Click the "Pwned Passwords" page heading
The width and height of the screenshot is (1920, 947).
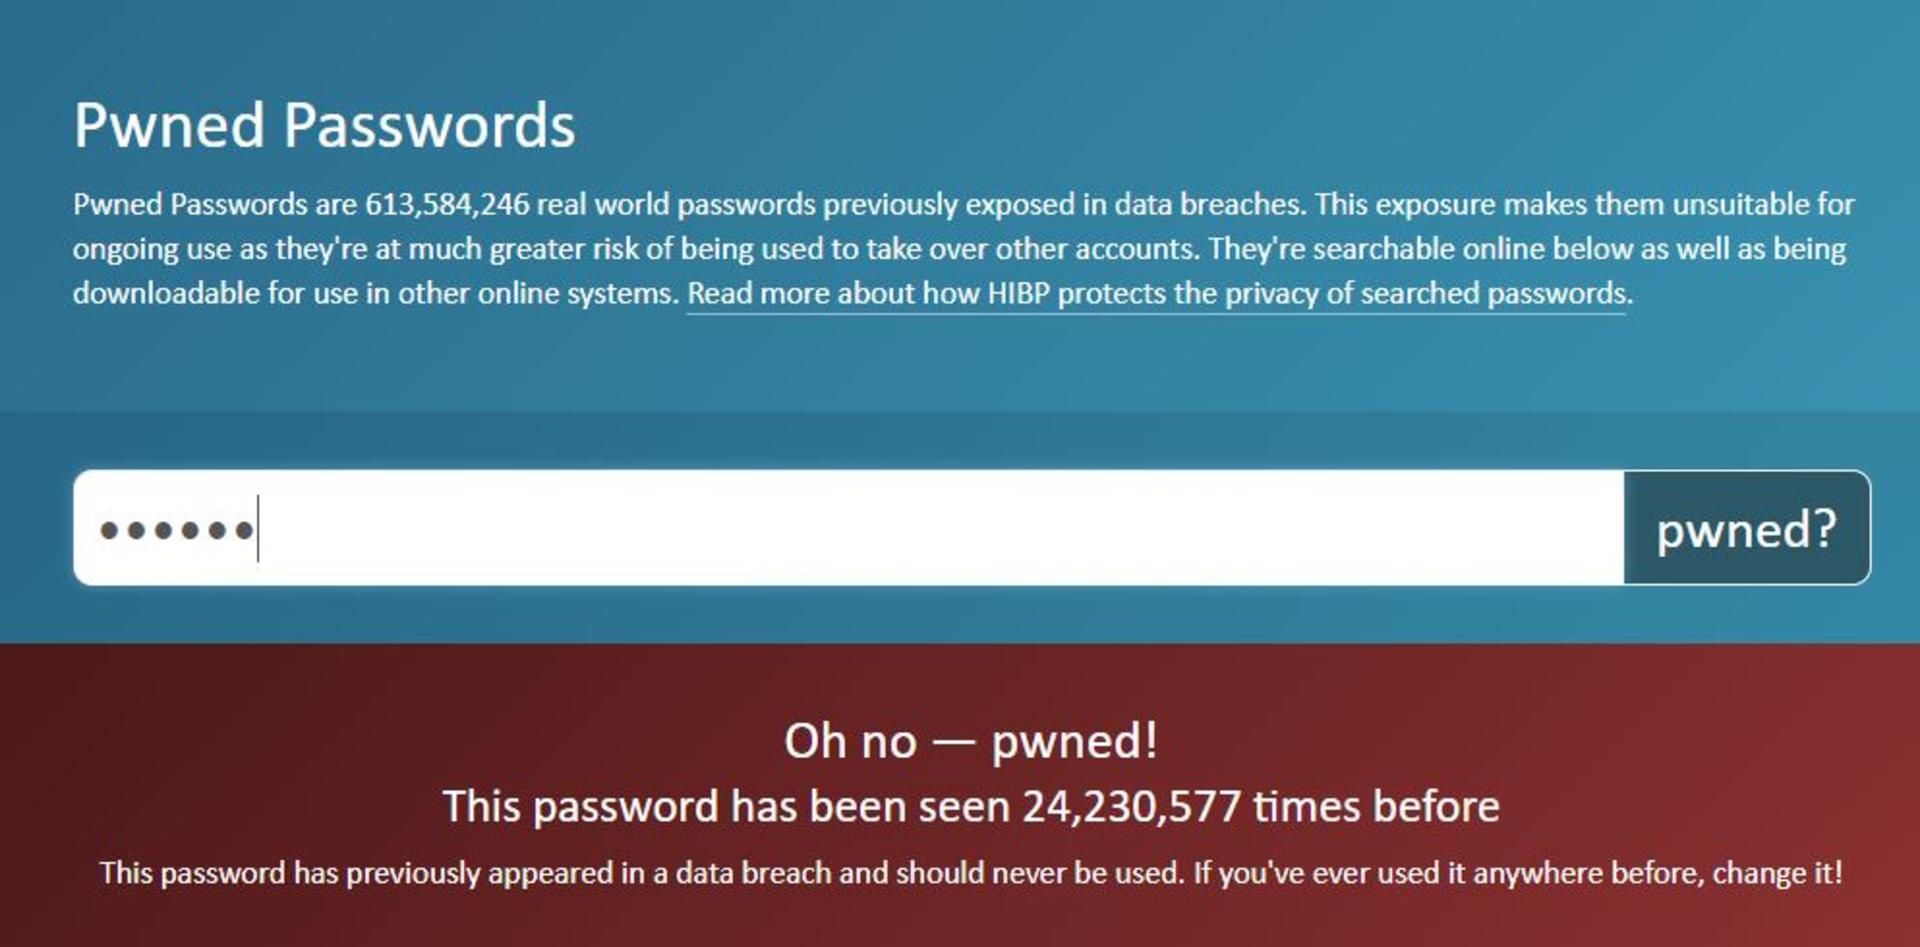coord(324,126)
